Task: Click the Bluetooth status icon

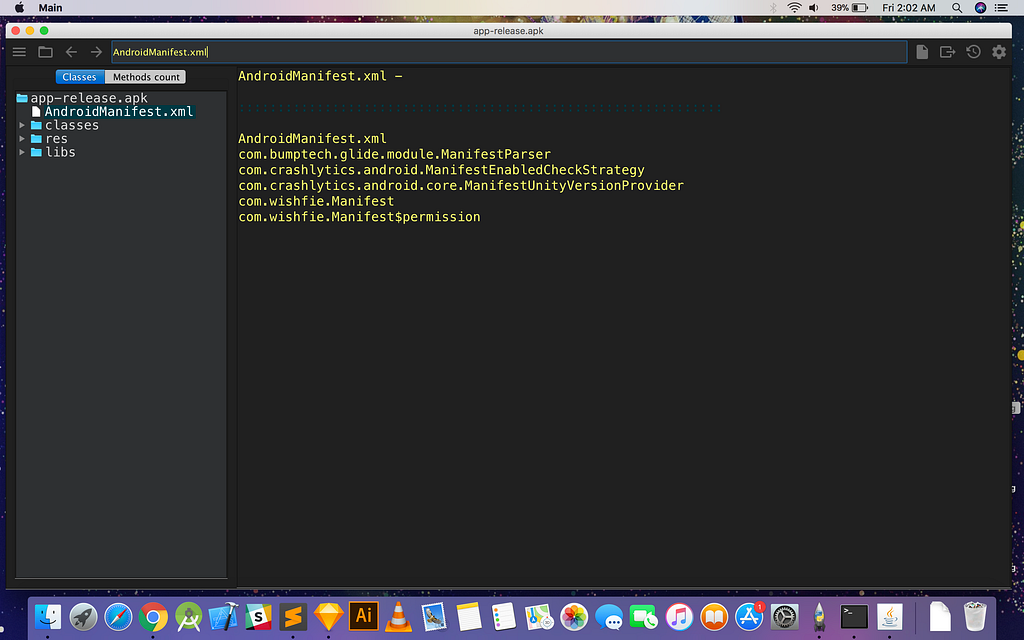Action: coord(773,8)
